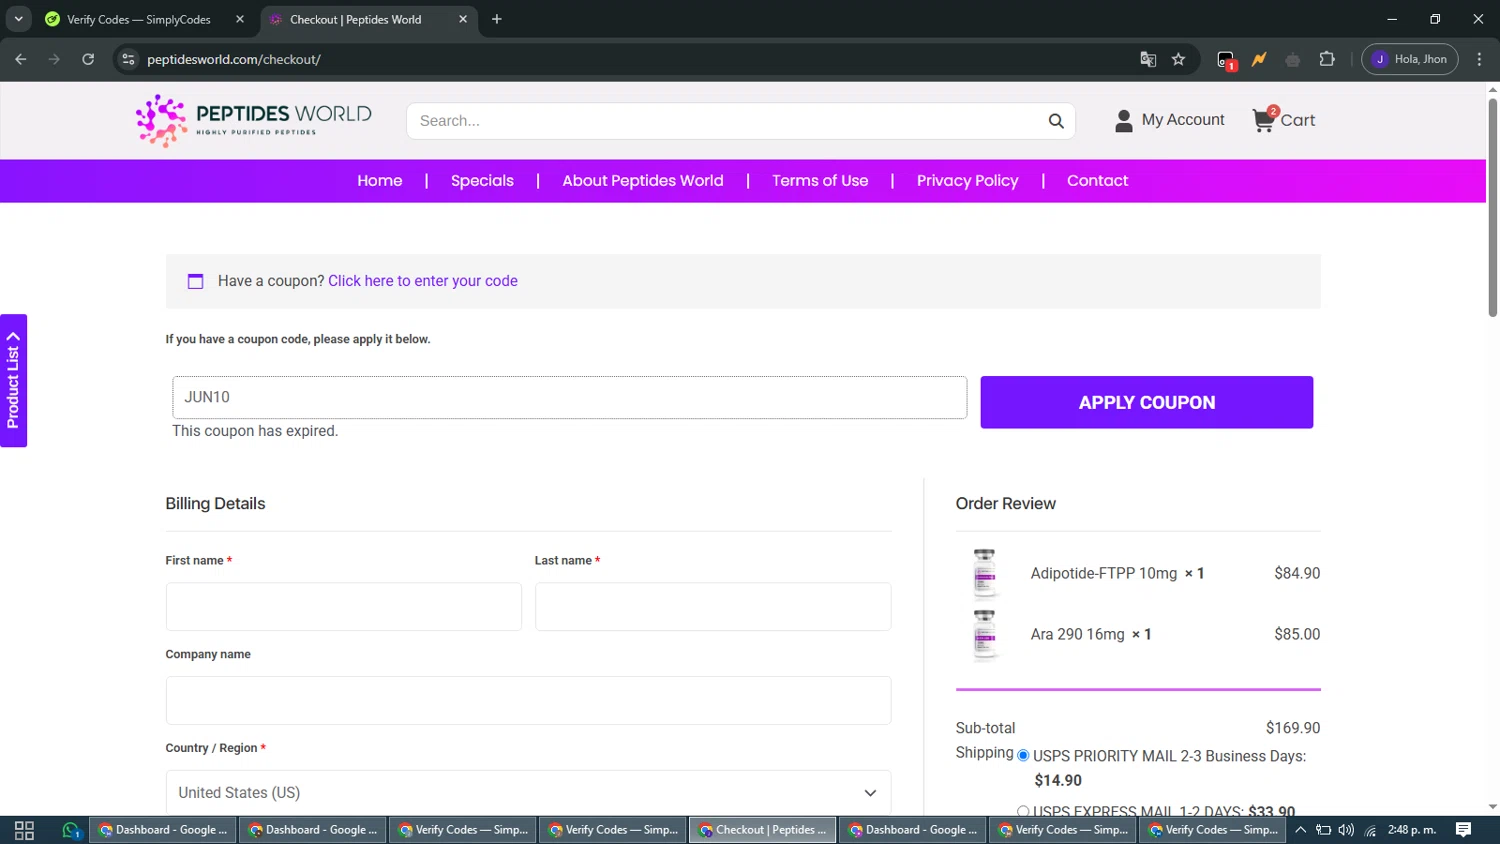1500x844 pixels.
Task: Click the translate page icon
Action: (x=1148, y=59)
